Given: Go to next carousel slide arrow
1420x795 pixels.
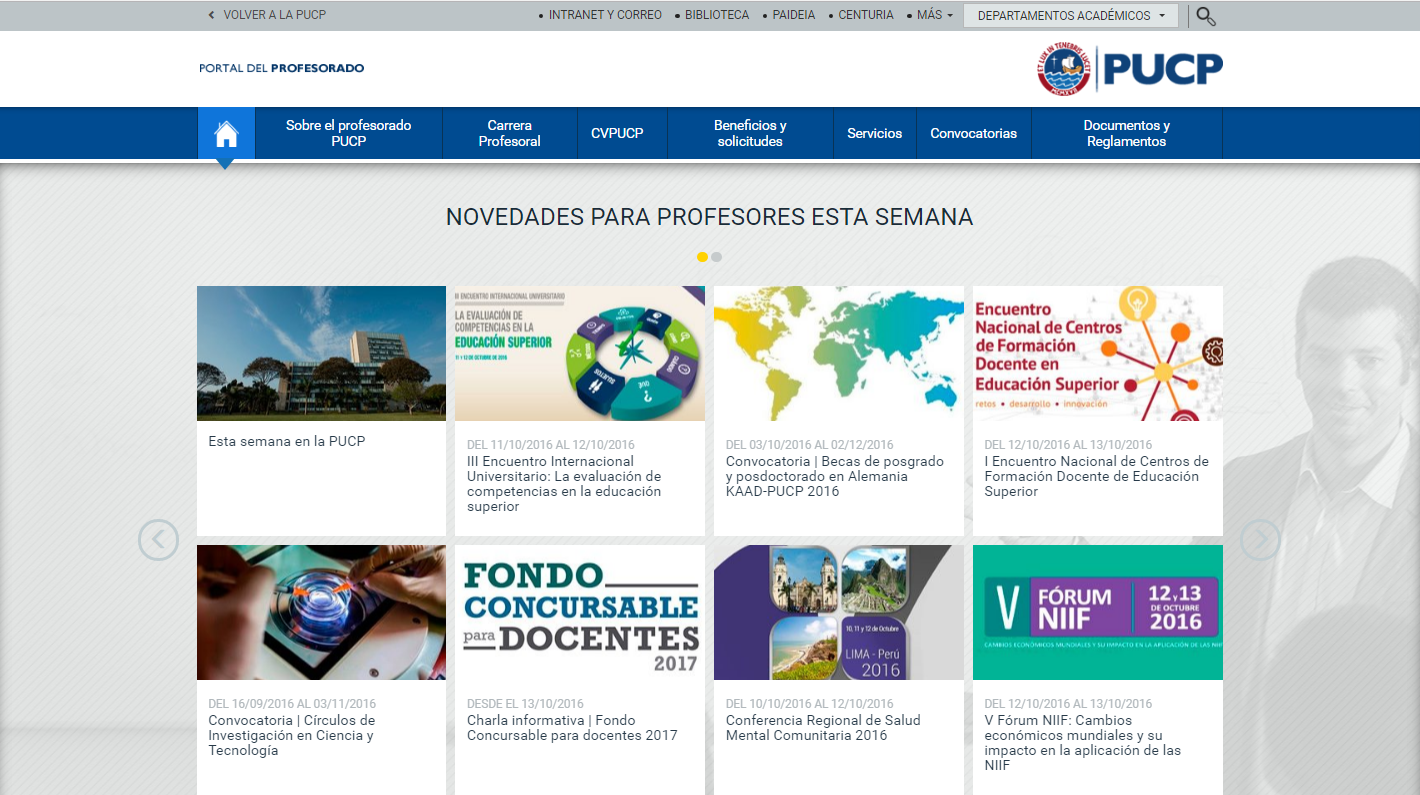Looking at the screenshot, I should coord(1260,540).
